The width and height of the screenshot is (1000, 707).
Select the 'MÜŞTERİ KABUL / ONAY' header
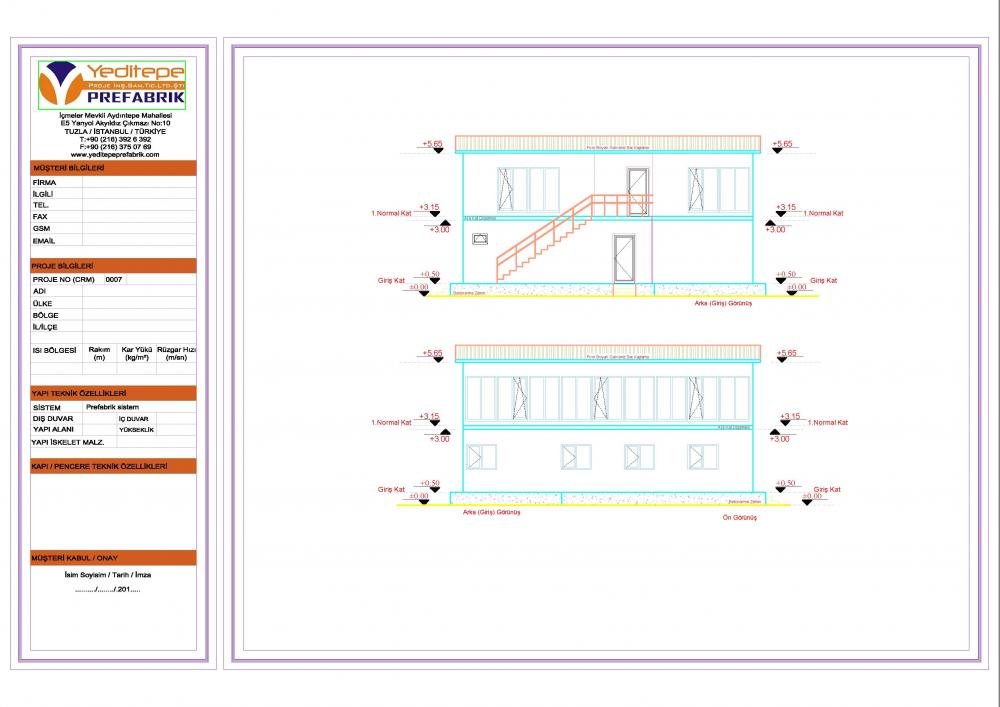pos(114,558)
